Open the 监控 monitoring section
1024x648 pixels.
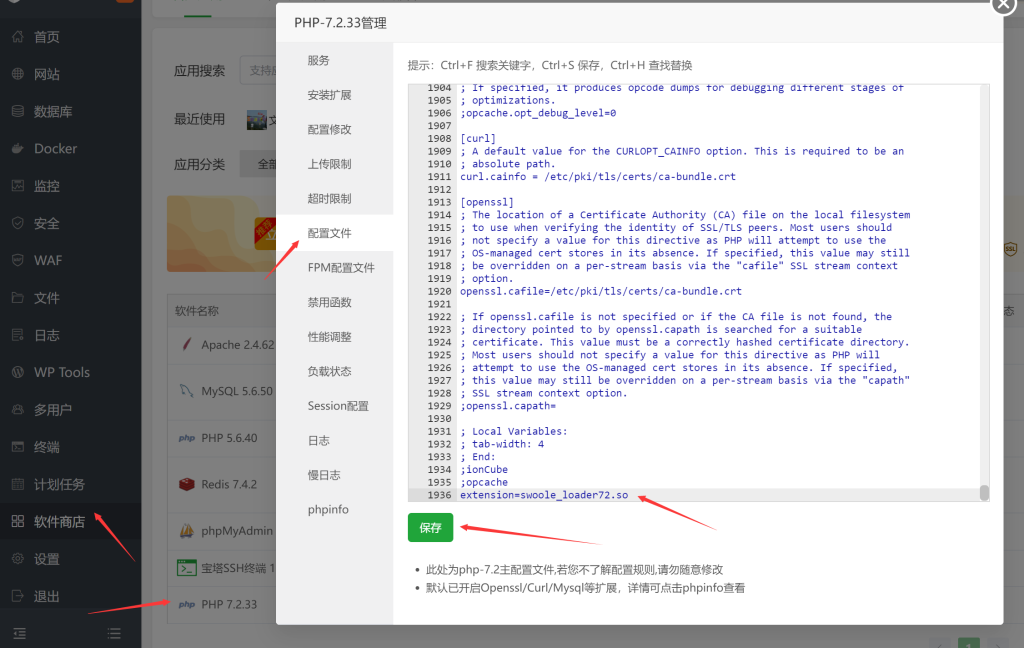(x=40, y=185)
